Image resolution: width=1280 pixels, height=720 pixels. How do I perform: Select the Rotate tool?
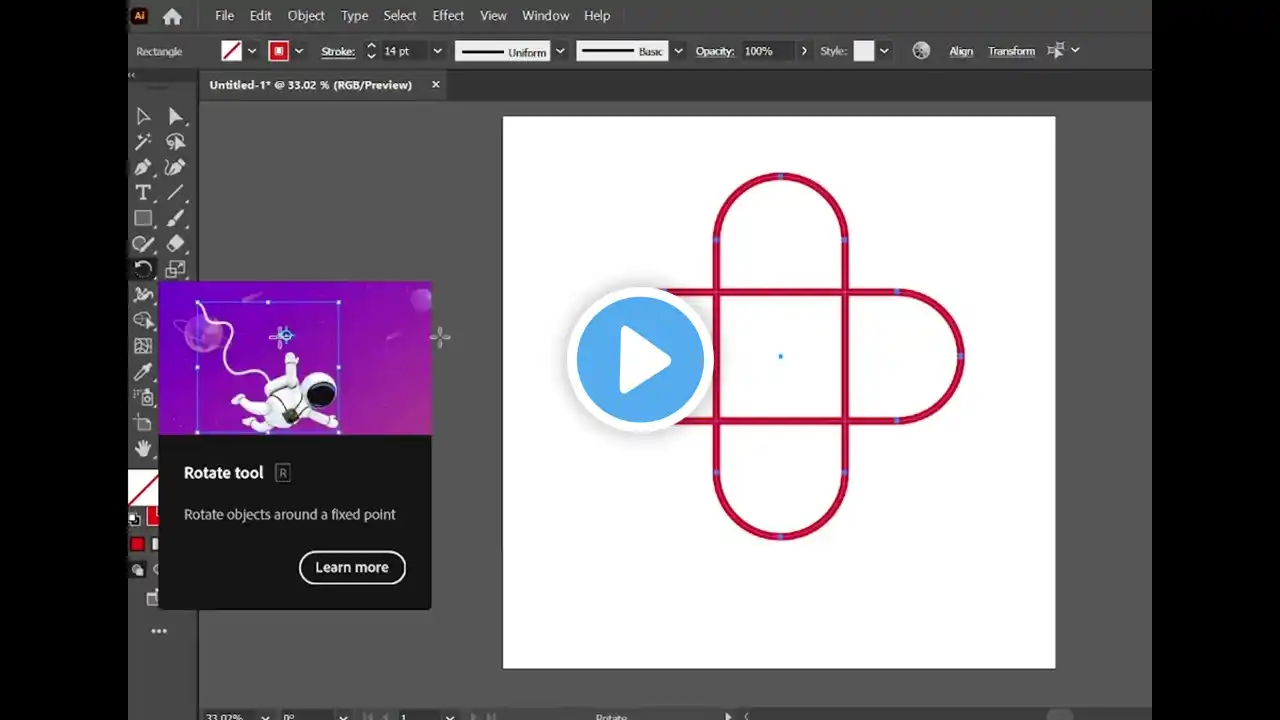(x=143, y=269)
